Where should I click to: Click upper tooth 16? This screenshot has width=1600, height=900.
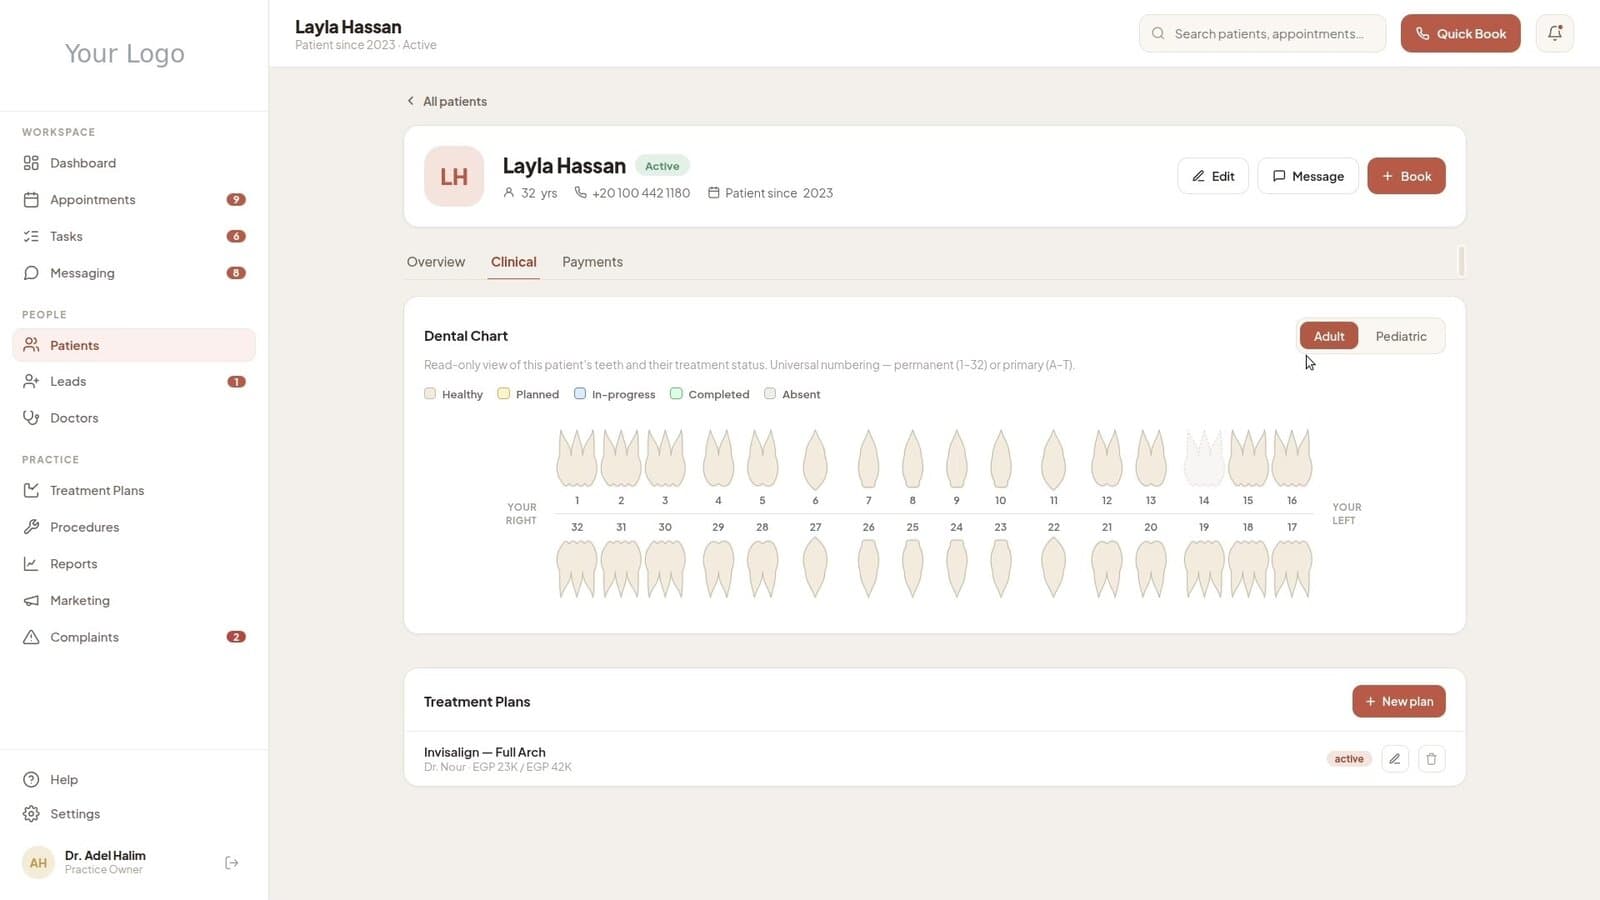[1292, 459]
